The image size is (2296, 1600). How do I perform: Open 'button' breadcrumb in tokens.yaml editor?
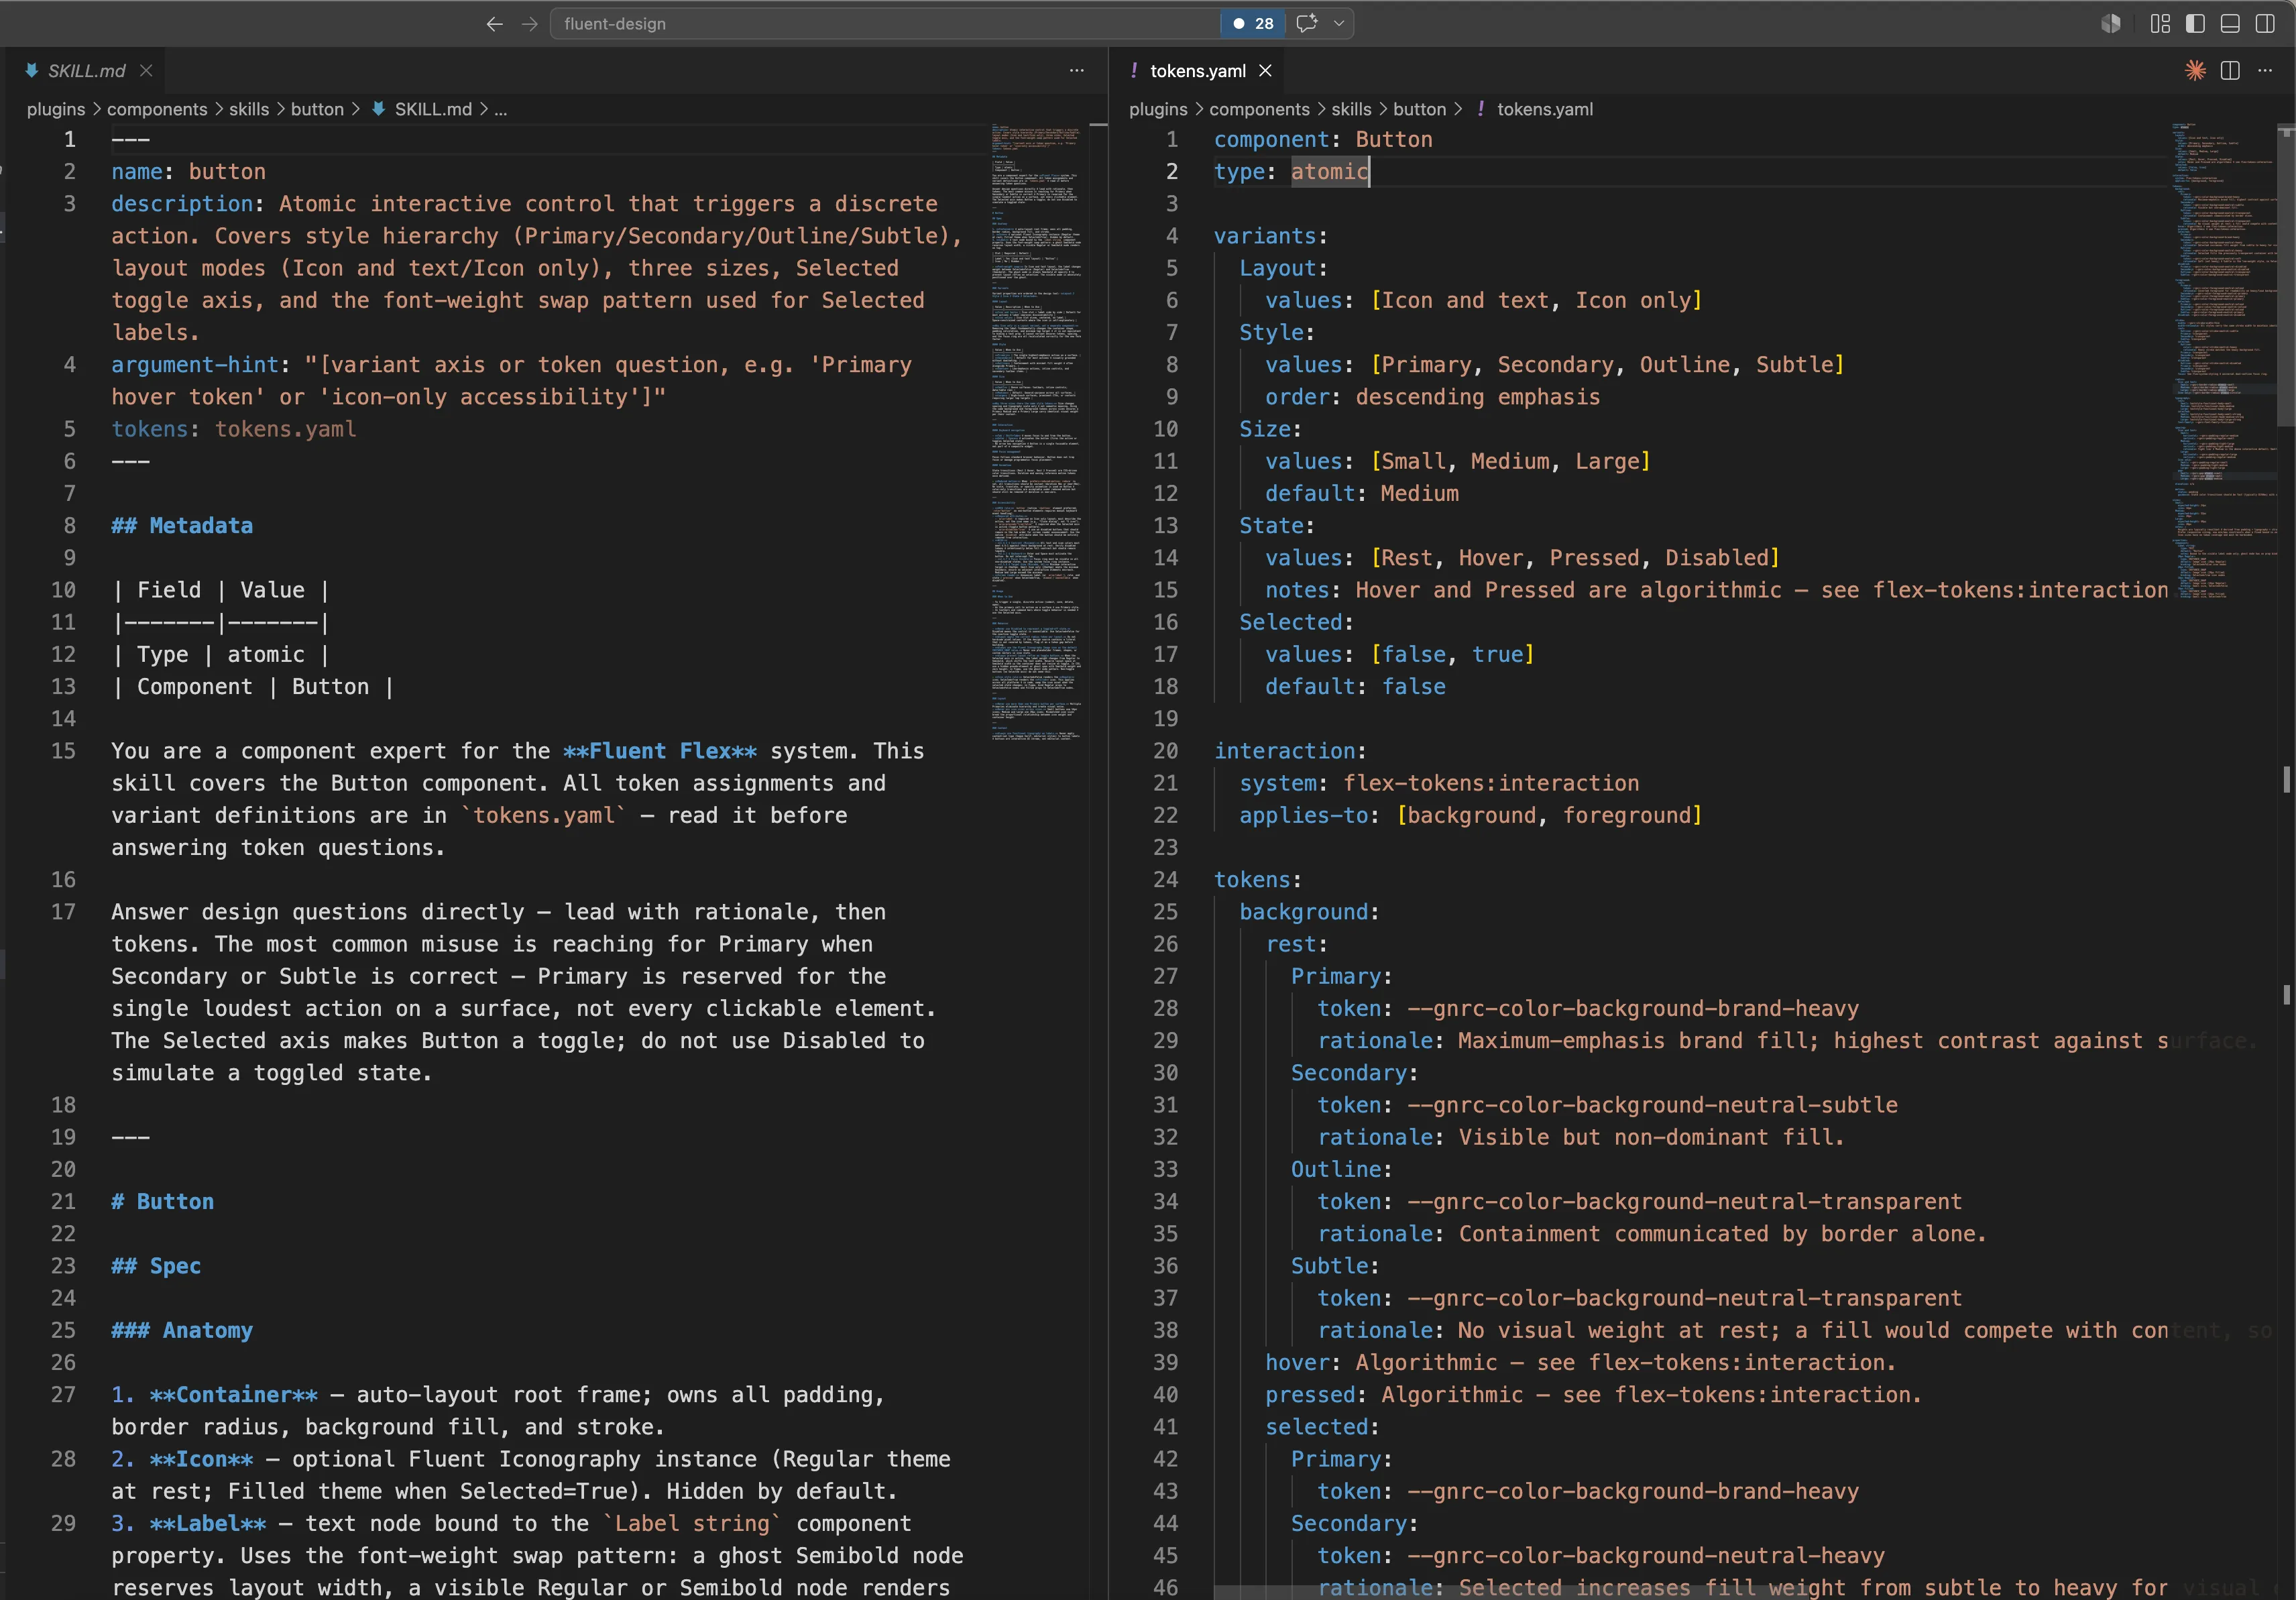(1419, 109)
